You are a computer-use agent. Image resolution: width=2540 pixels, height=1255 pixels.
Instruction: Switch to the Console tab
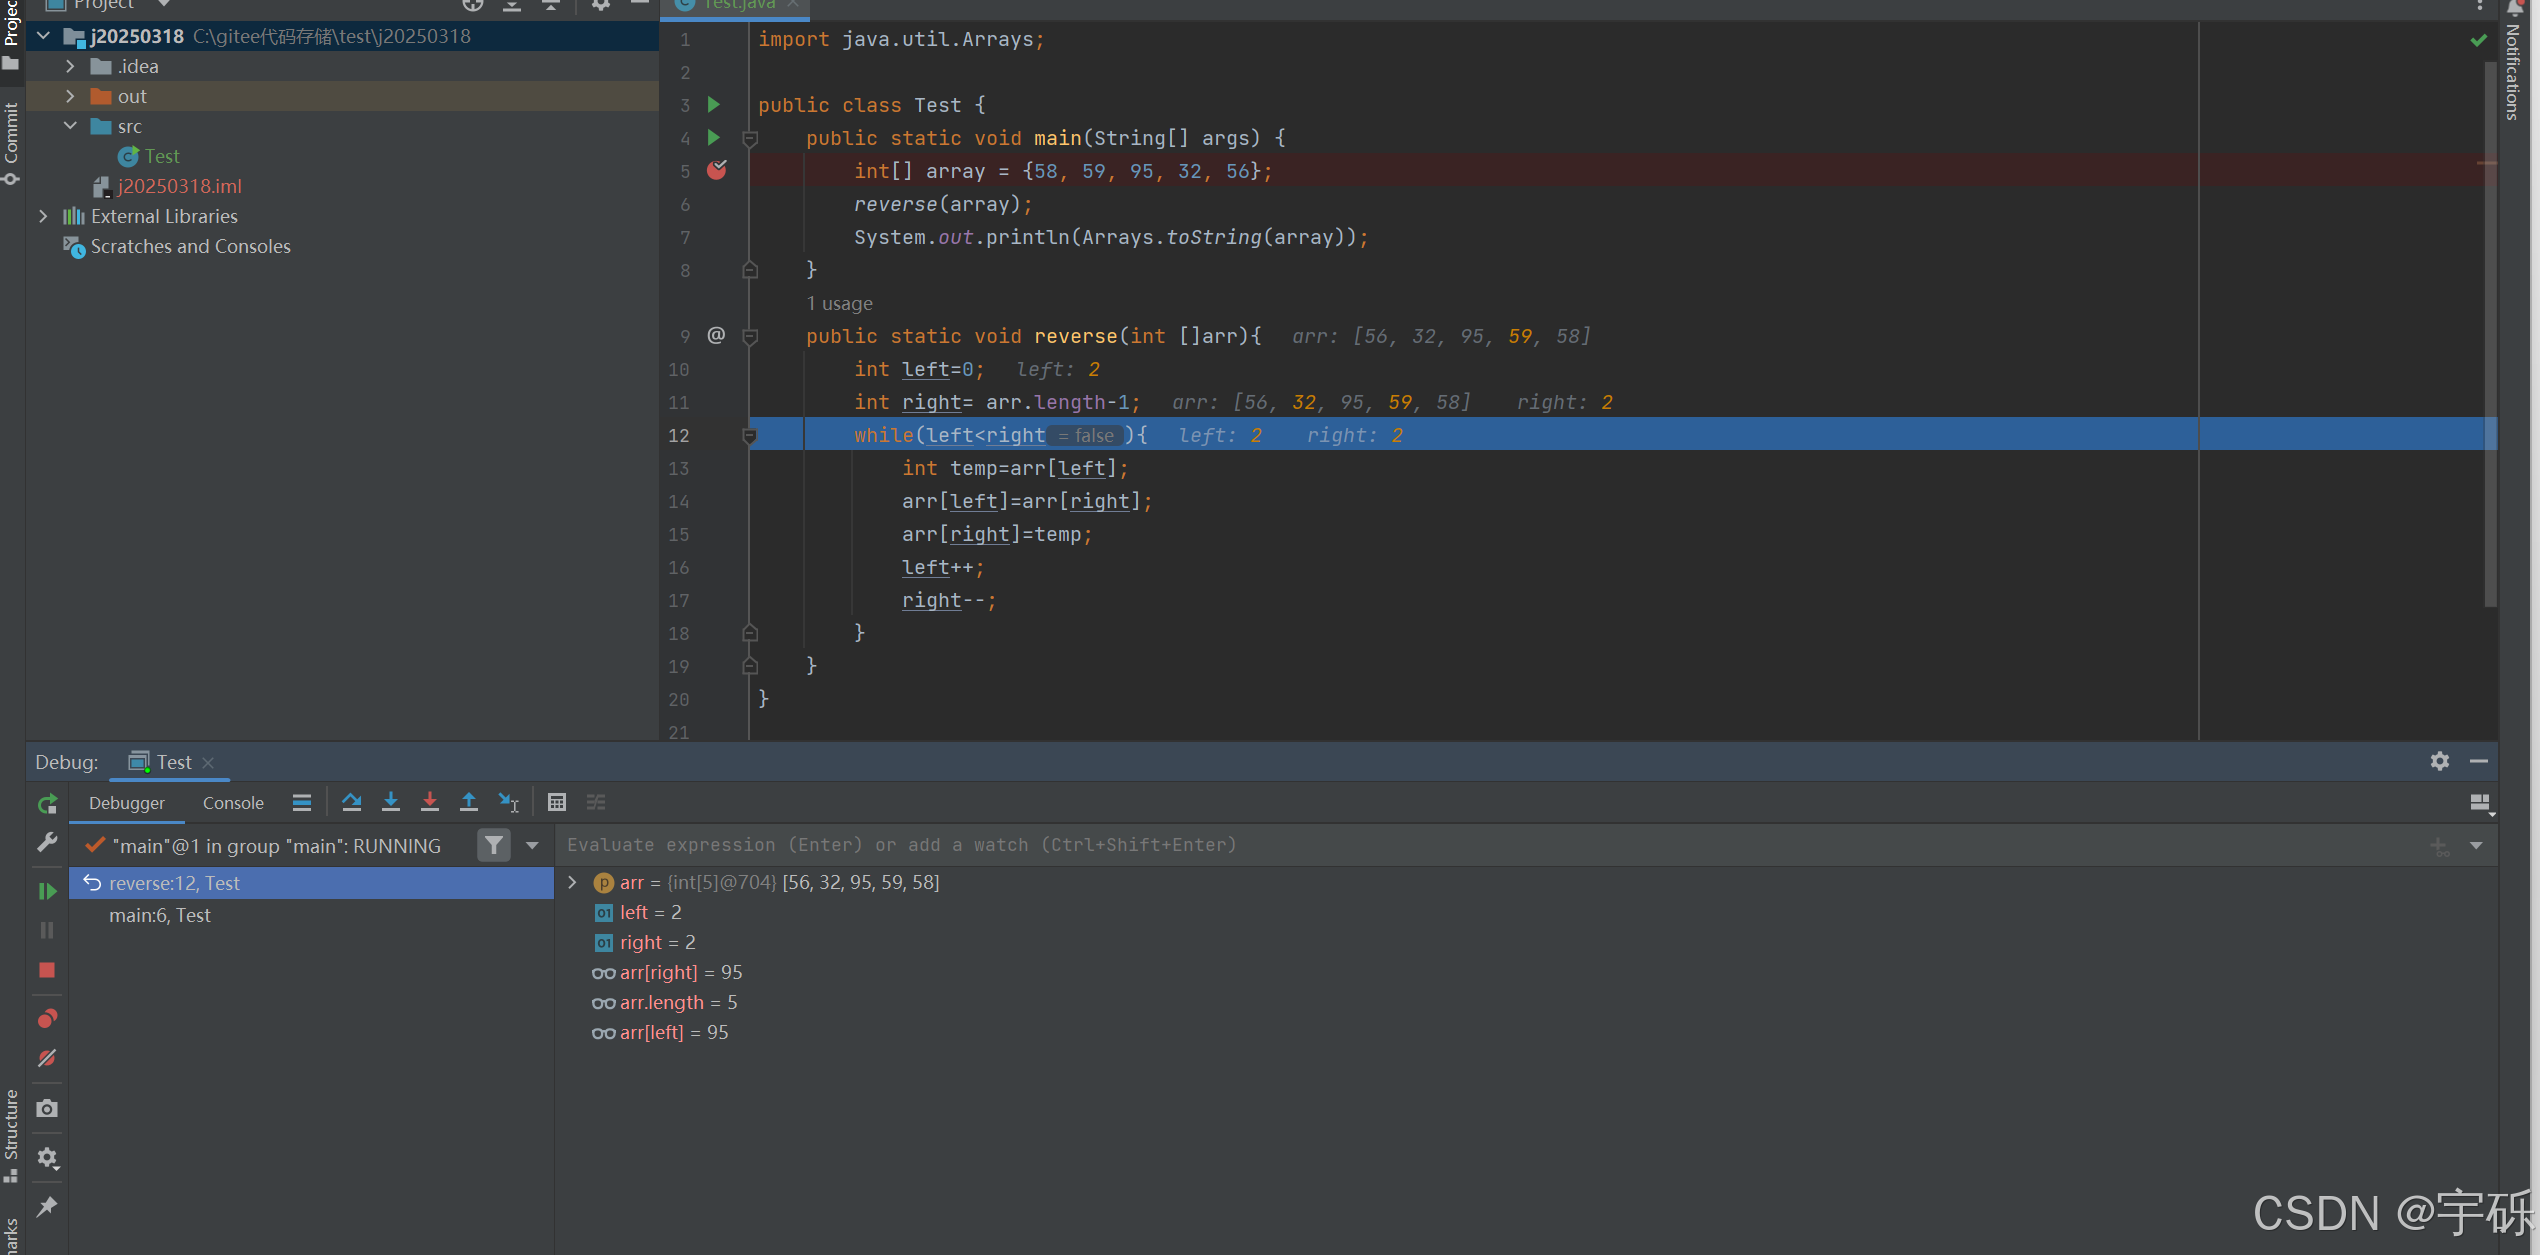pyautogui.click(x=233, y=803)
